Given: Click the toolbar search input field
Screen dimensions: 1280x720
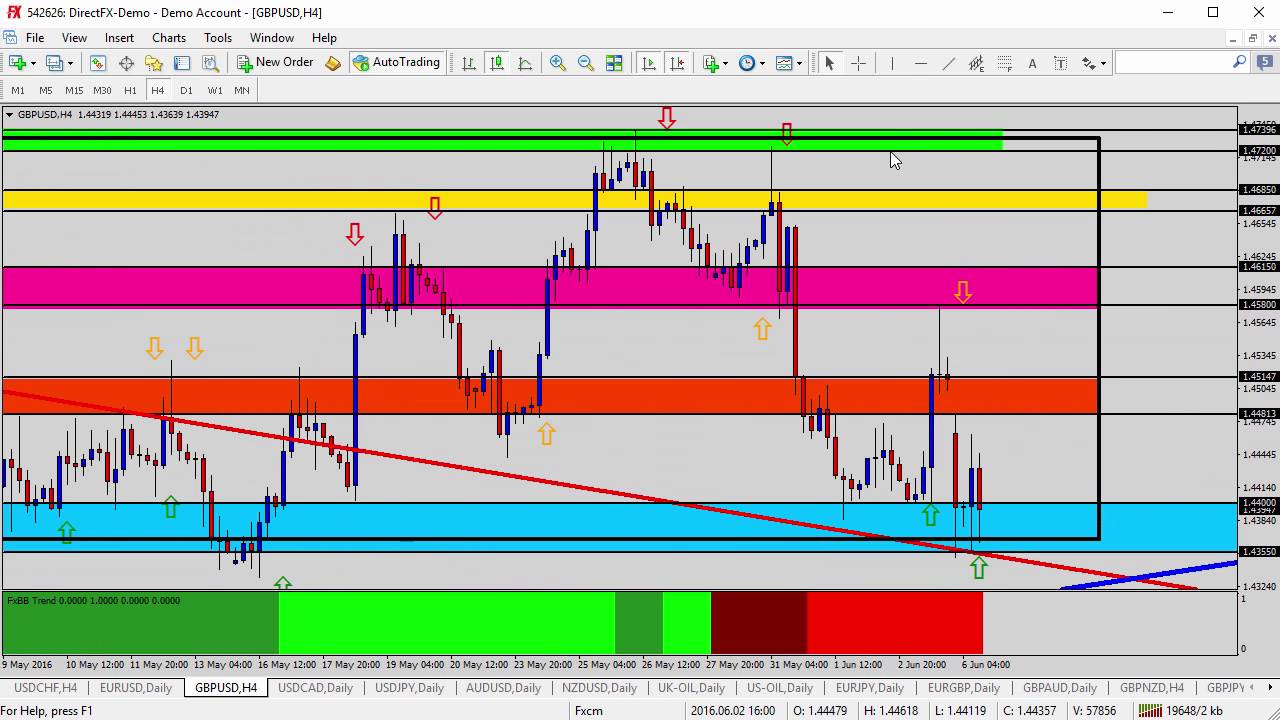Looking at the screenshot, I should tap(1173, 62).
